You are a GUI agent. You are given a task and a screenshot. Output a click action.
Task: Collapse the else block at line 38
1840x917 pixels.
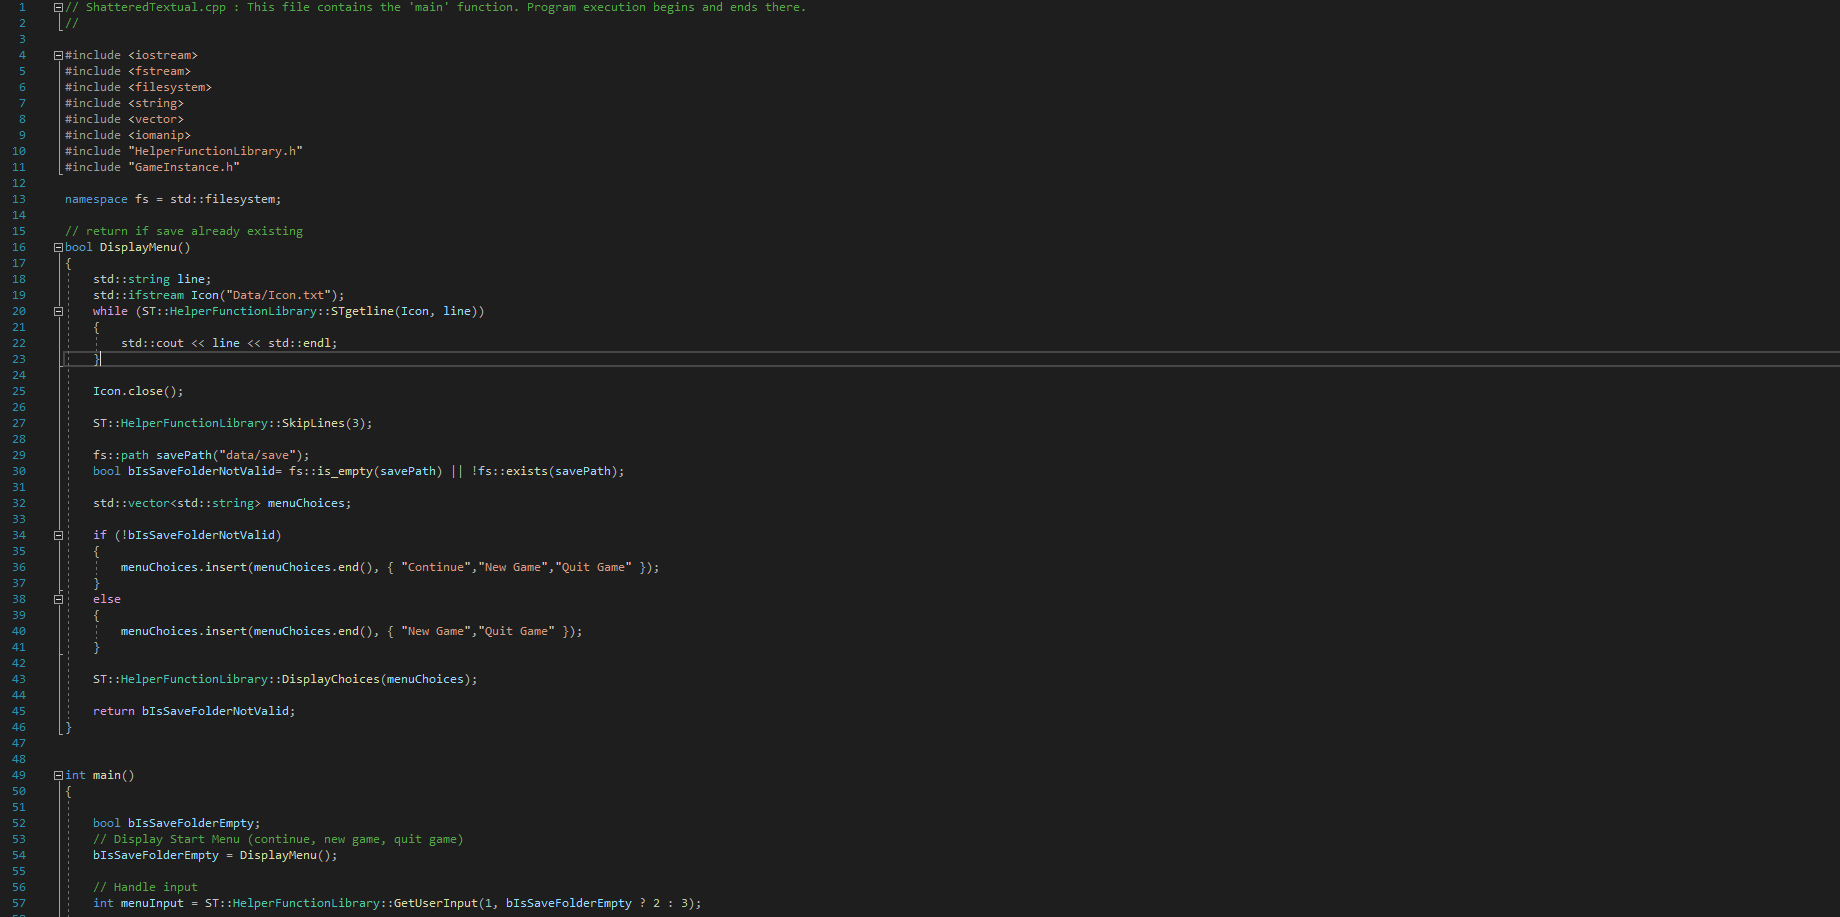[58, 599]
